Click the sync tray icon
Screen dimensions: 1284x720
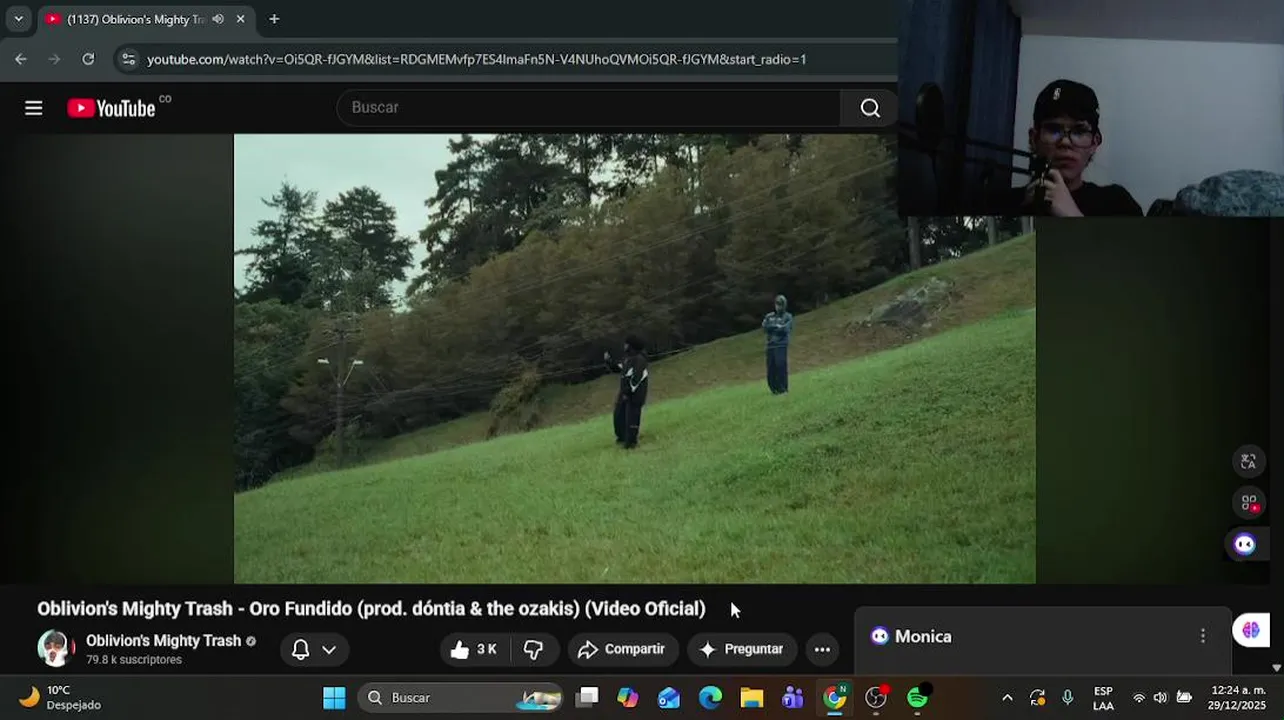click(1038, 698)
